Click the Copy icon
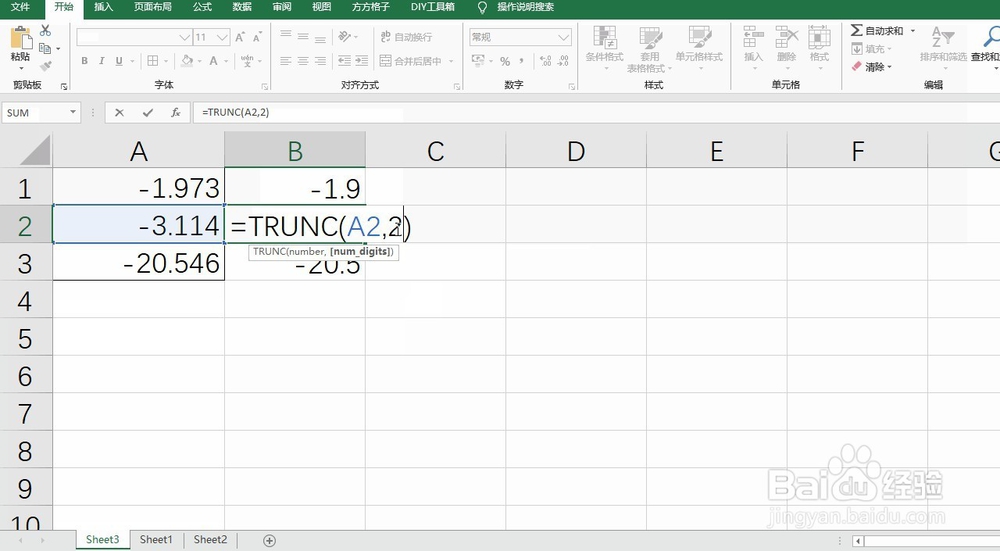This screenshot has width=1000, height=551. coord(45,48)
